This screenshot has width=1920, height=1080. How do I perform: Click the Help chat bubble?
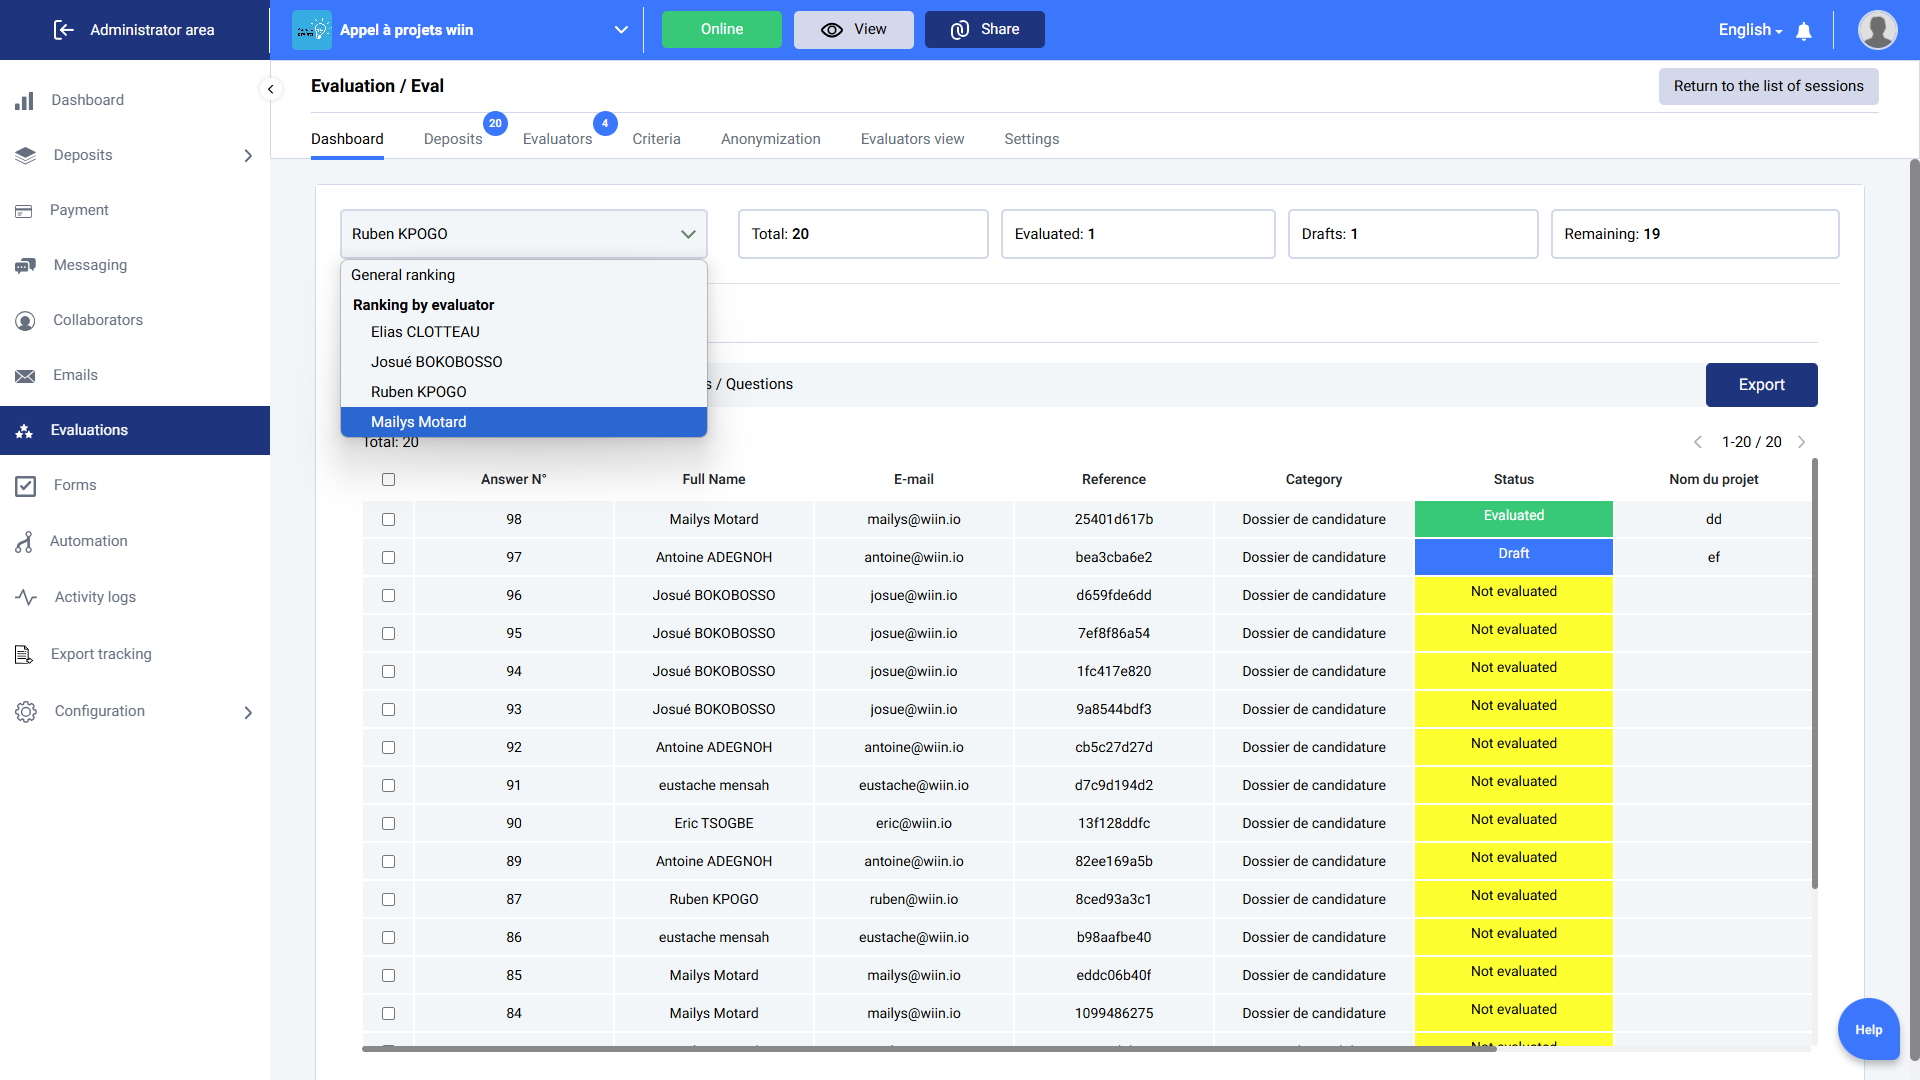[1868, 1029]
